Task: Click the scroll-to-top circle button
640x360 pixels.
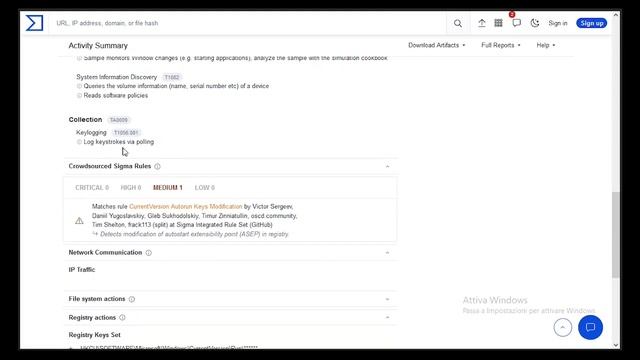Action: tap(562, 327)
